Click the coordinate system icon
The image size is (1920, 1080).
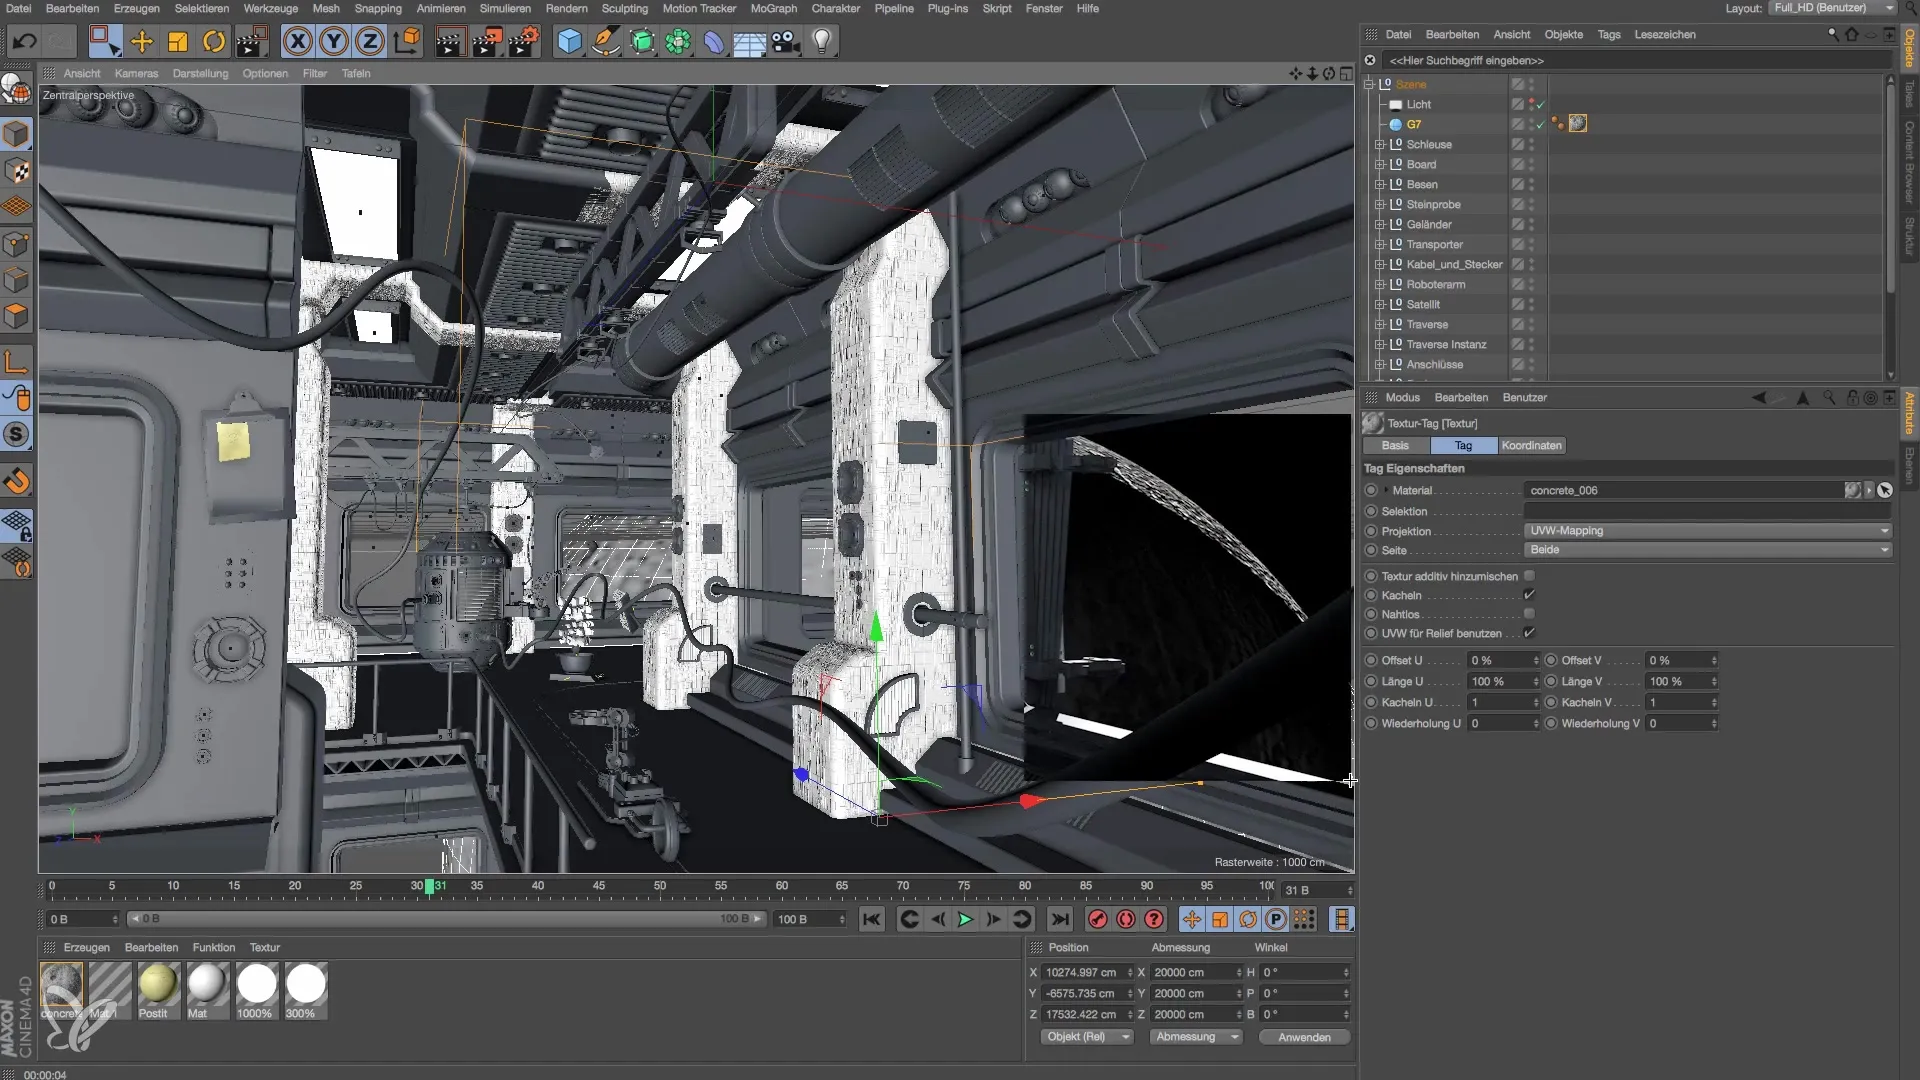click(407, 41)
